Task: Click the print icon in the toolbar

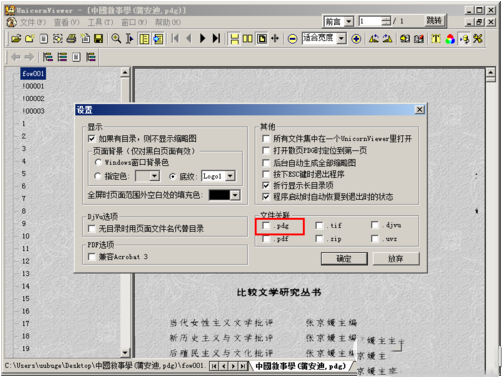Action: (x=71, y=39)
